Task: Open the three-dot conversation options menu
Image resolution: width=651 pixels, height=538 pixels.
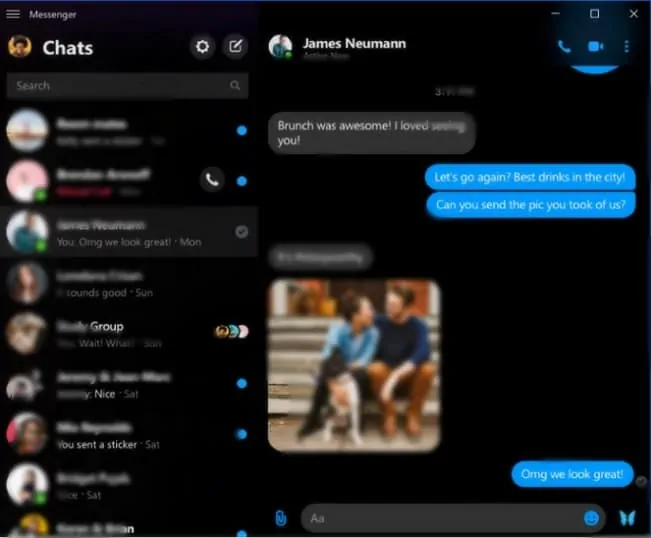Action: 627,46
